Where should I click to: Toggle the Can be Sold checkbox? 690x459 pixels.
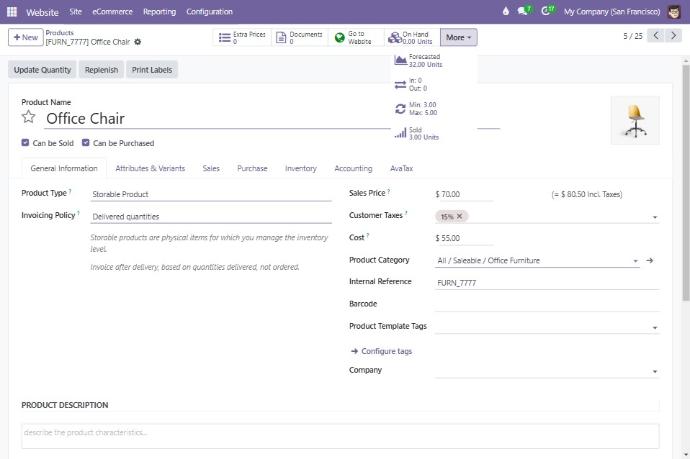pyautogui.click(x=25, y=143)
